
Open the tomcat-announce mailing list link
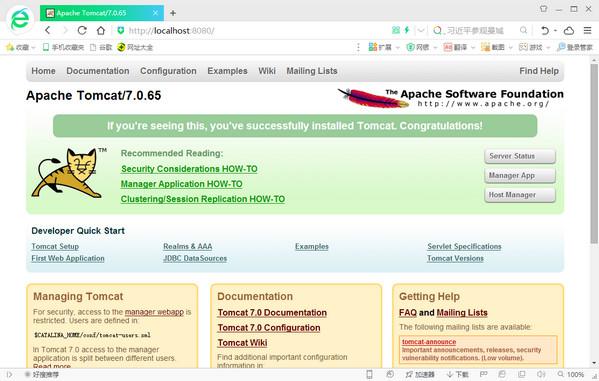click(x=429, y=342)
